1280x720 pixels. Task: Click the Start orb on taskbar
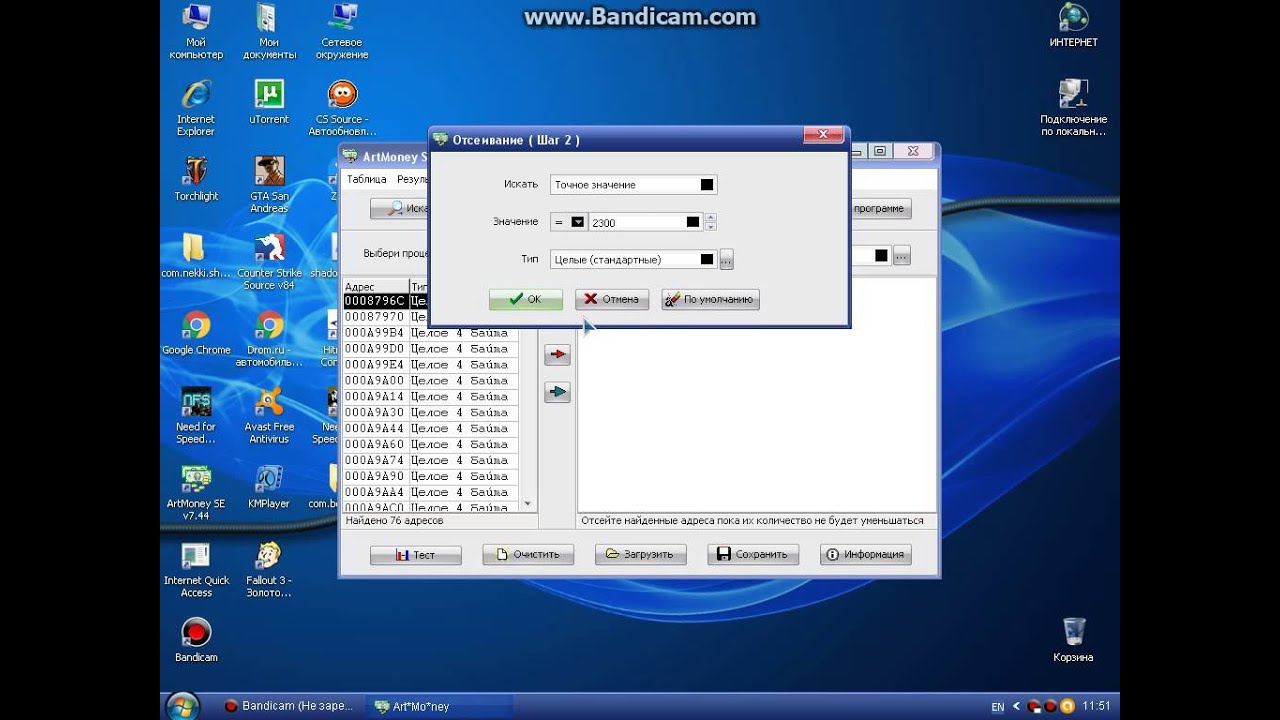click(181, 706)
